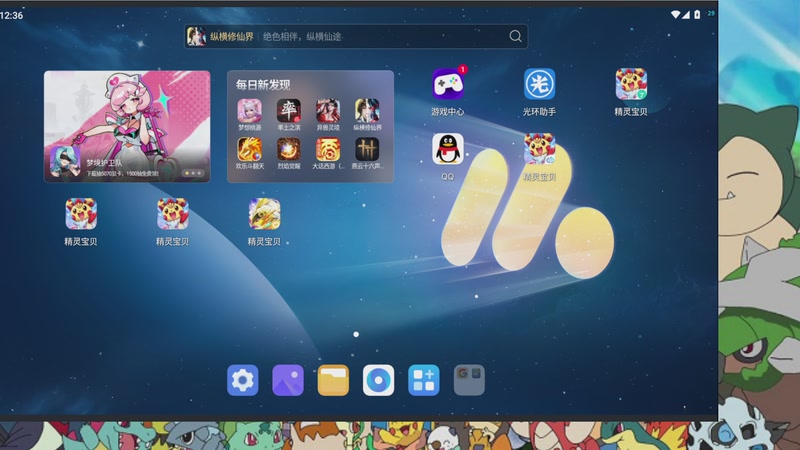Tap the red notification badge on 游戏中心
This screenshot has width=800, height=450.
pos(462,69)
